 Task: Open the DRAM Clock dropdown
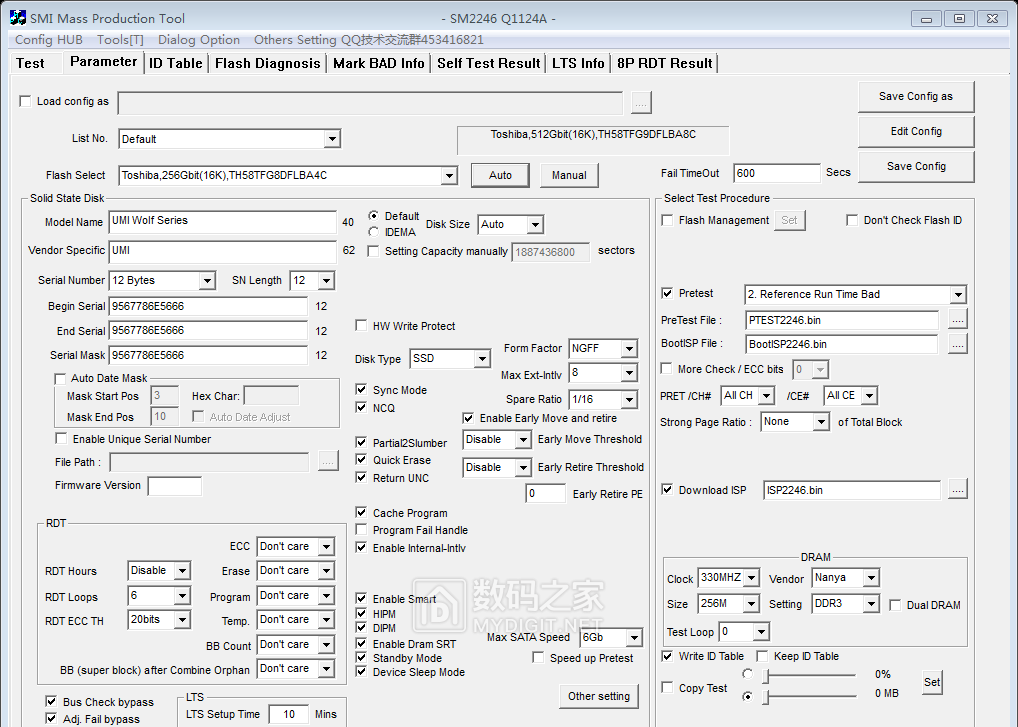(x=749, y=579)
